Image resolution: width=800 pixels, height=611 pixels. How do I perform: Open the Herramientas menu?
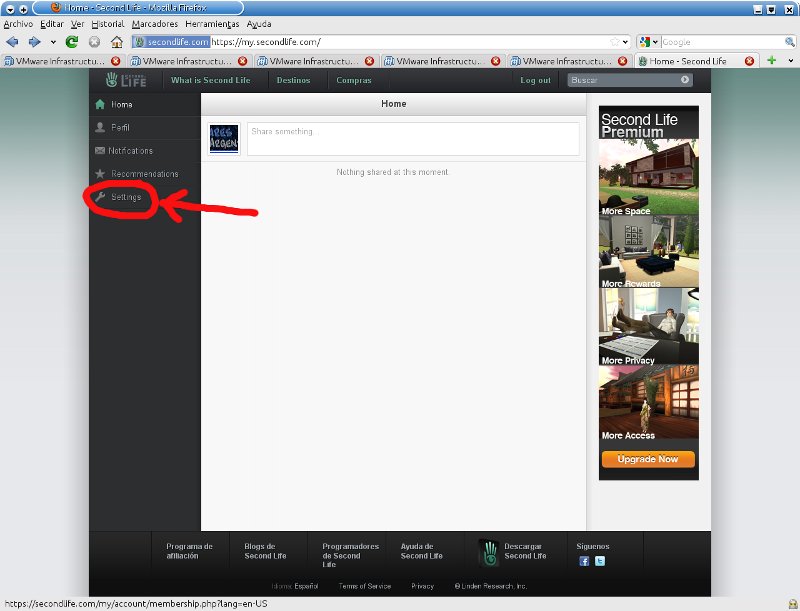pyautogui.click(x=212, y=24)
